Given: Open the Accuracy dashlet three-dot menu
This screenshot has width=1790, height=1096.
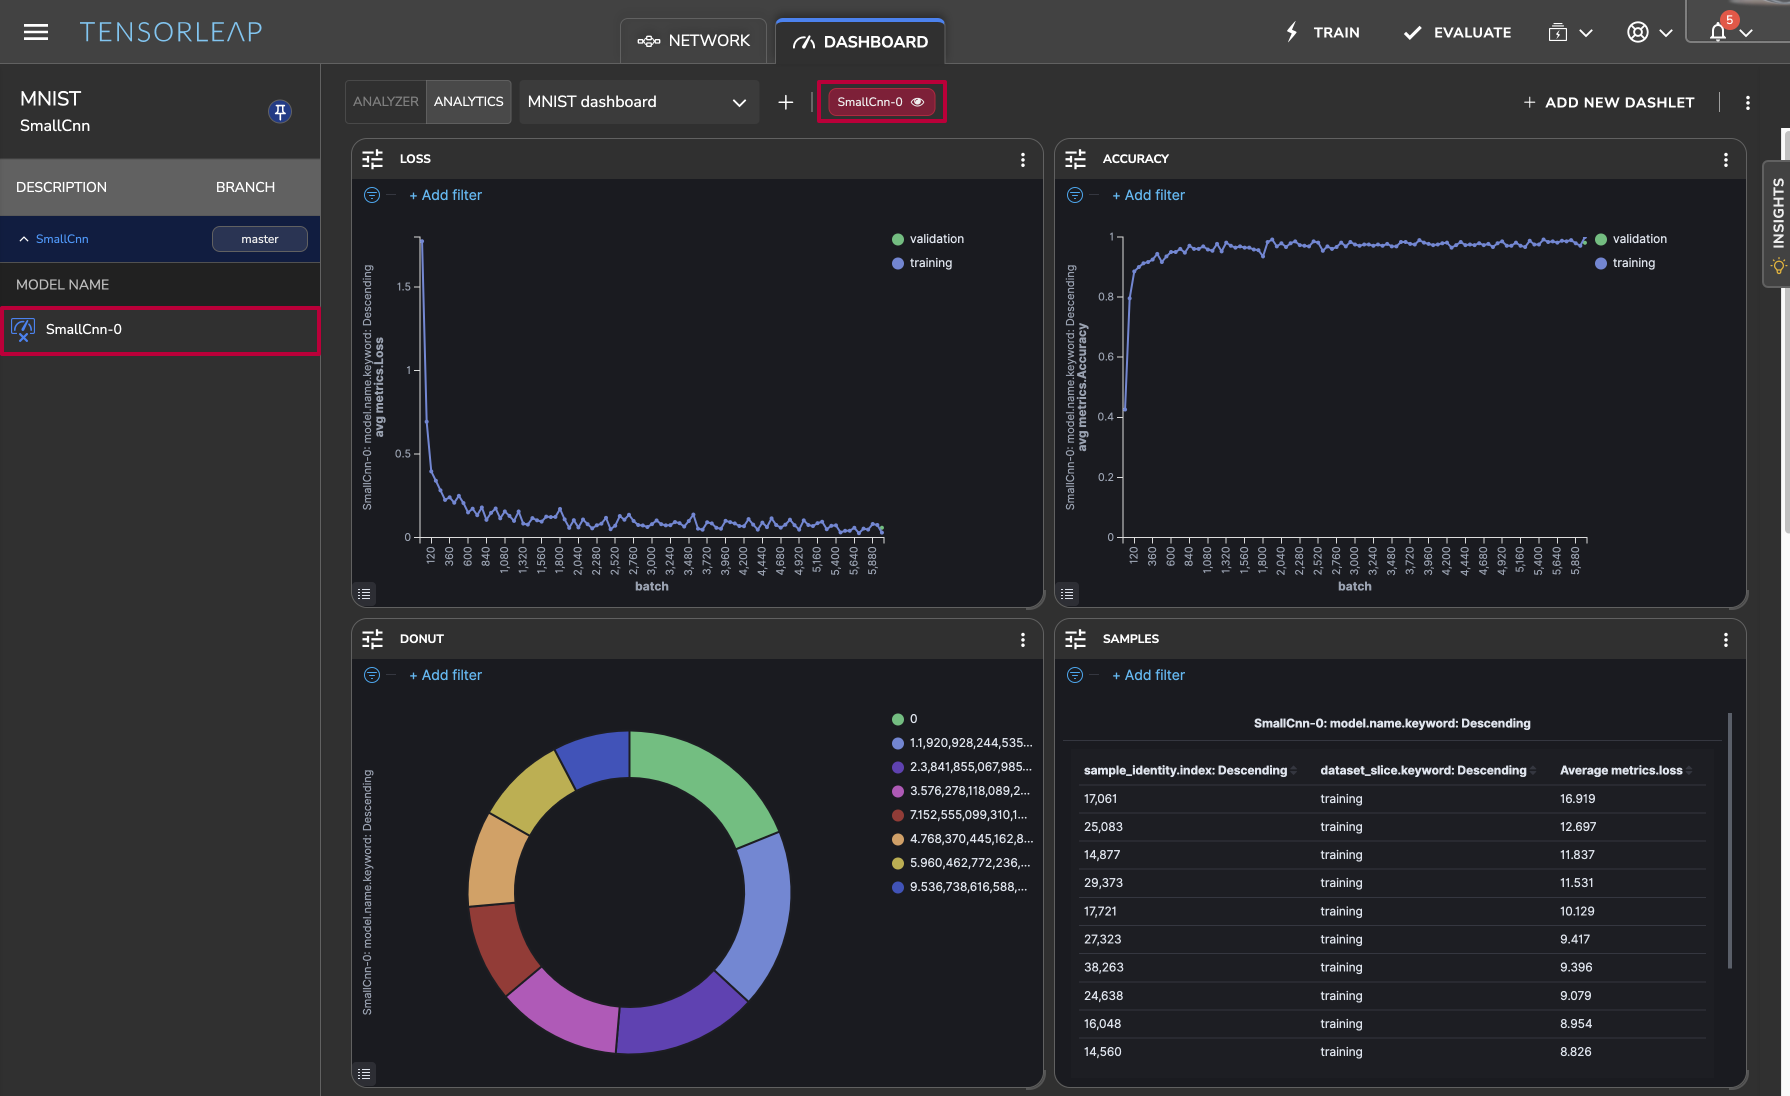Looking at the screenshot, I should [x=1725, y=160].
